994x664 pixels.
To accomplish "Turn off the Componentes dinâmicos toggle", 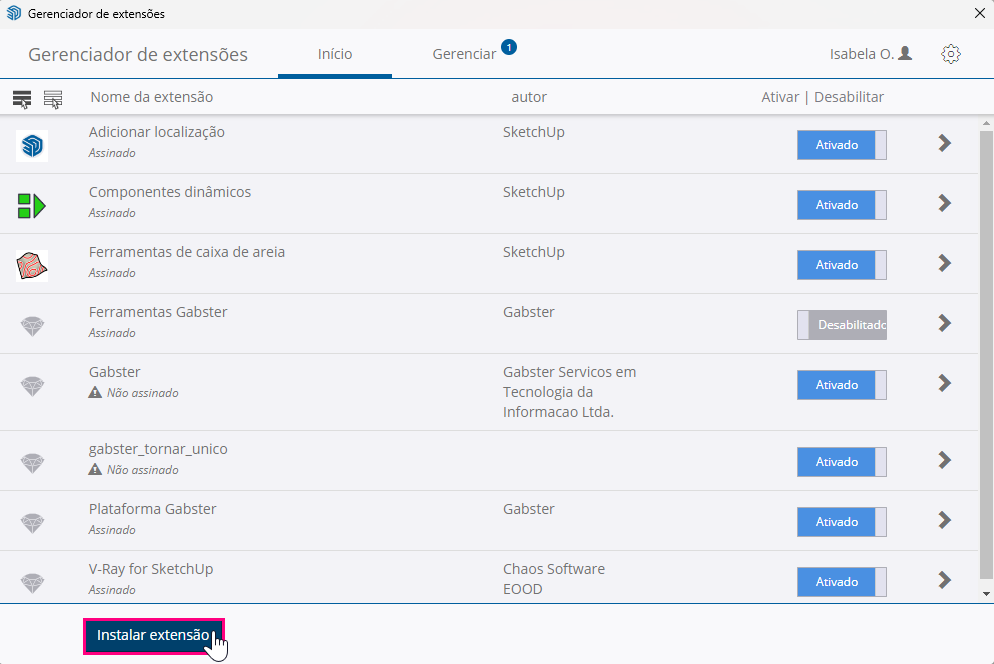I will coord(841,205).
